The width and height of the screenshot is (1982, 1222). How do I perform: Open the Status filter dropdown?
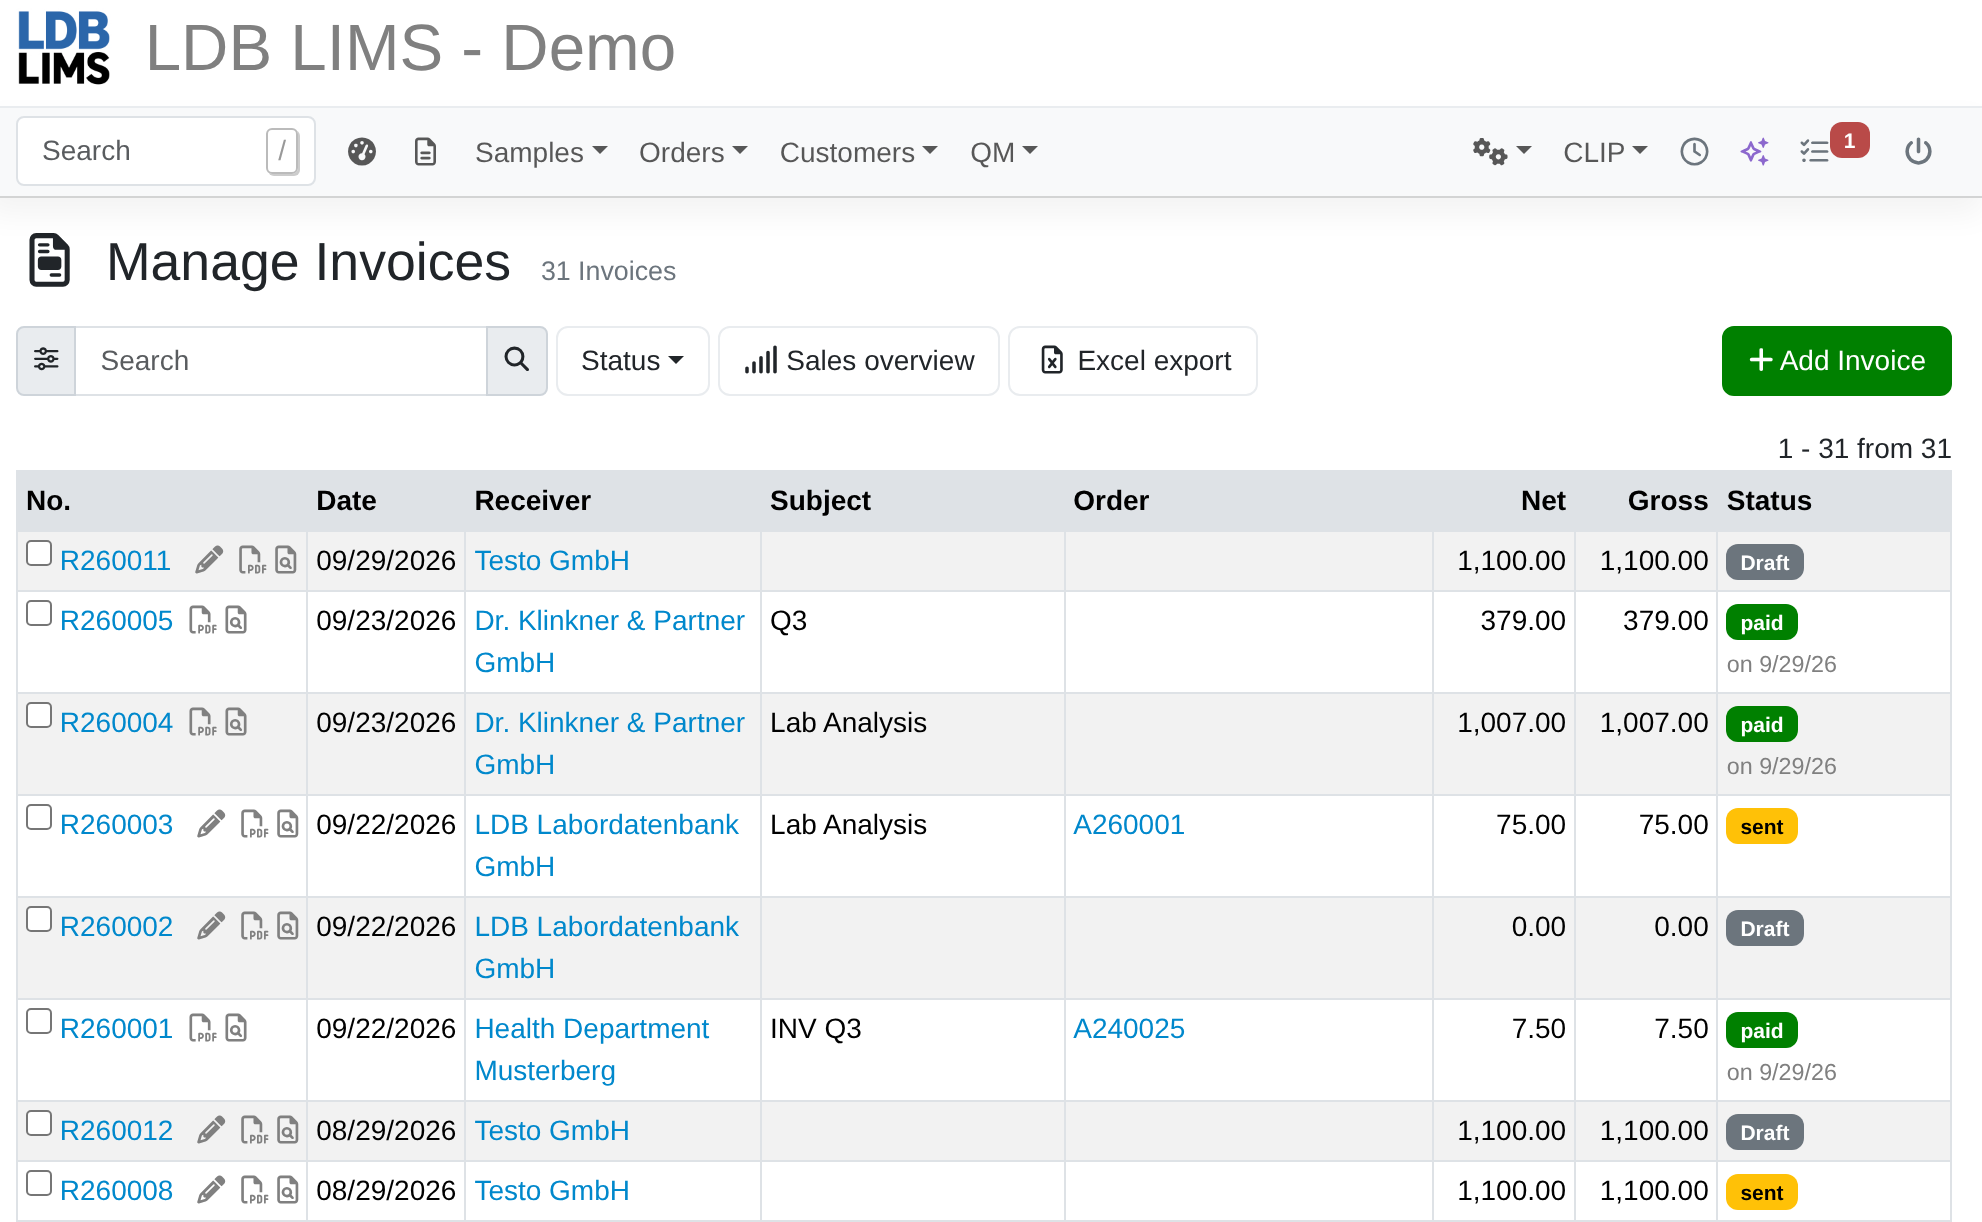tap(632, 360)
